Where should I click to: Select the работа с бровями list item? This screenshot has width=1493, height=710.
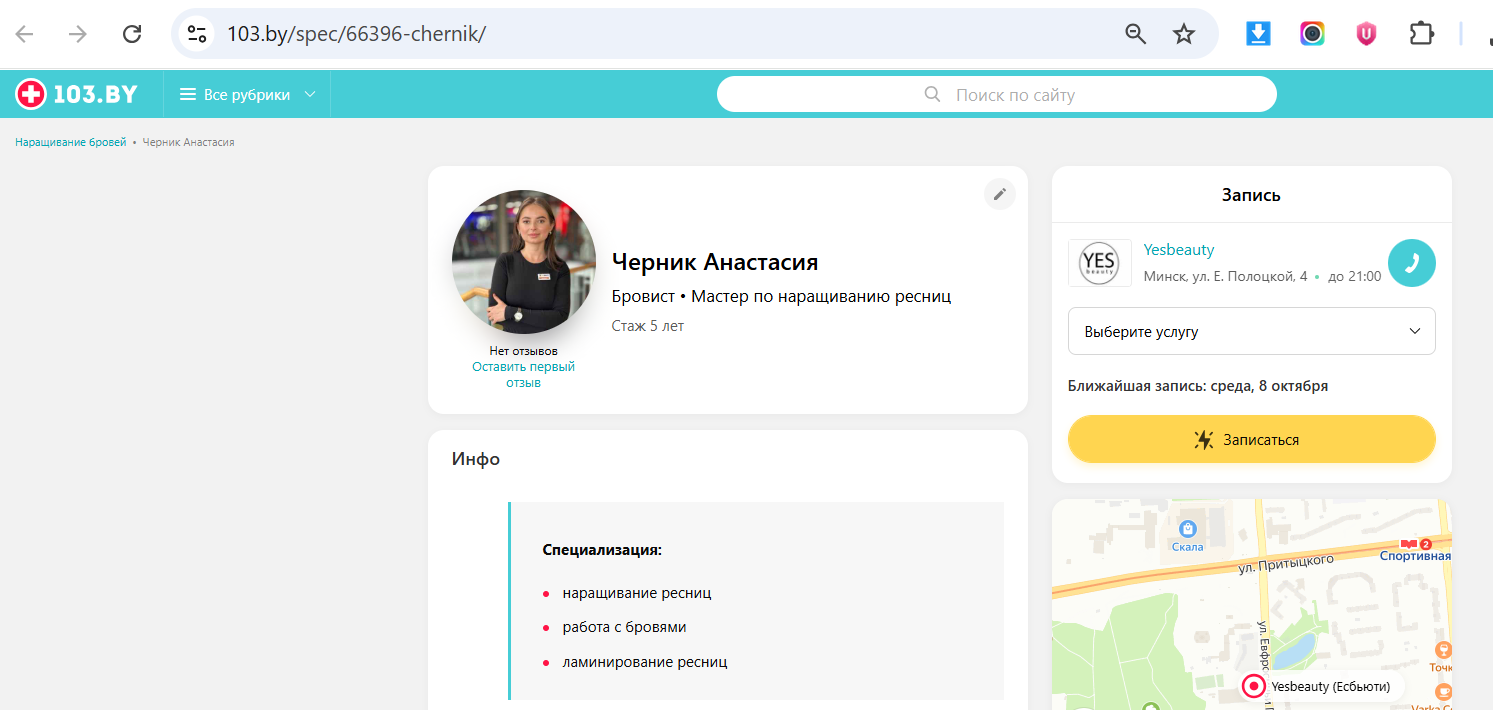pyautogui.click(x=624, y=627)
